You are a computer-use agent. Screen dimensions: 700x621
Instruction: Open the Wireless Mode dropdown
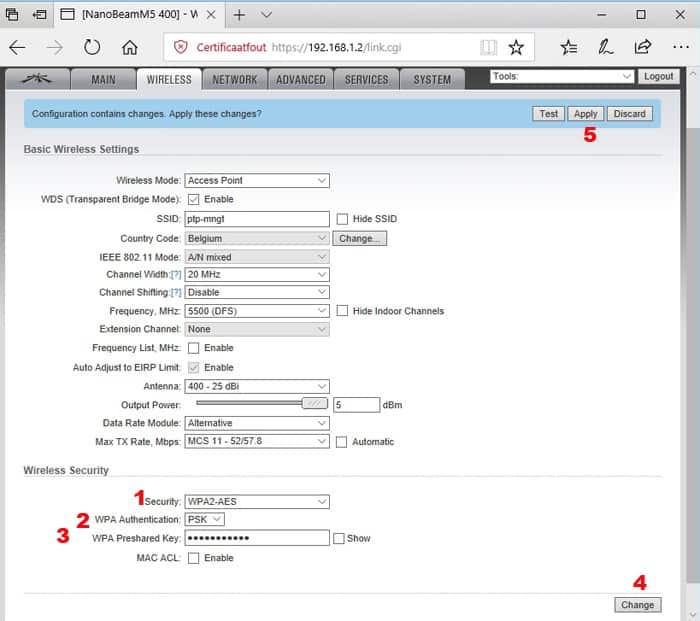257,180
